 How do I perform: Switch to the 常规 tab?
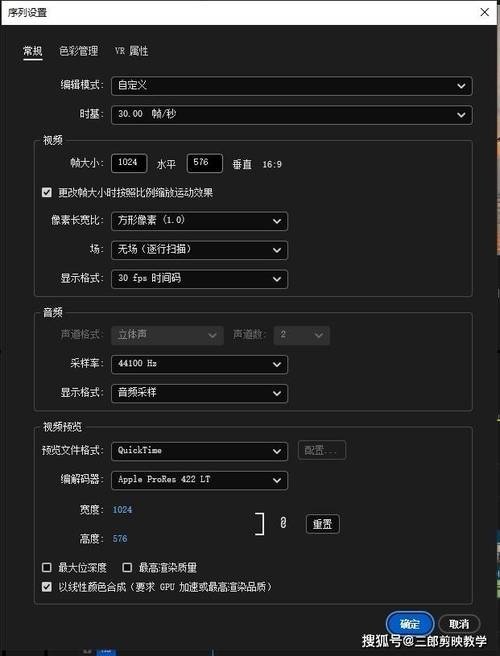(33, 51)
